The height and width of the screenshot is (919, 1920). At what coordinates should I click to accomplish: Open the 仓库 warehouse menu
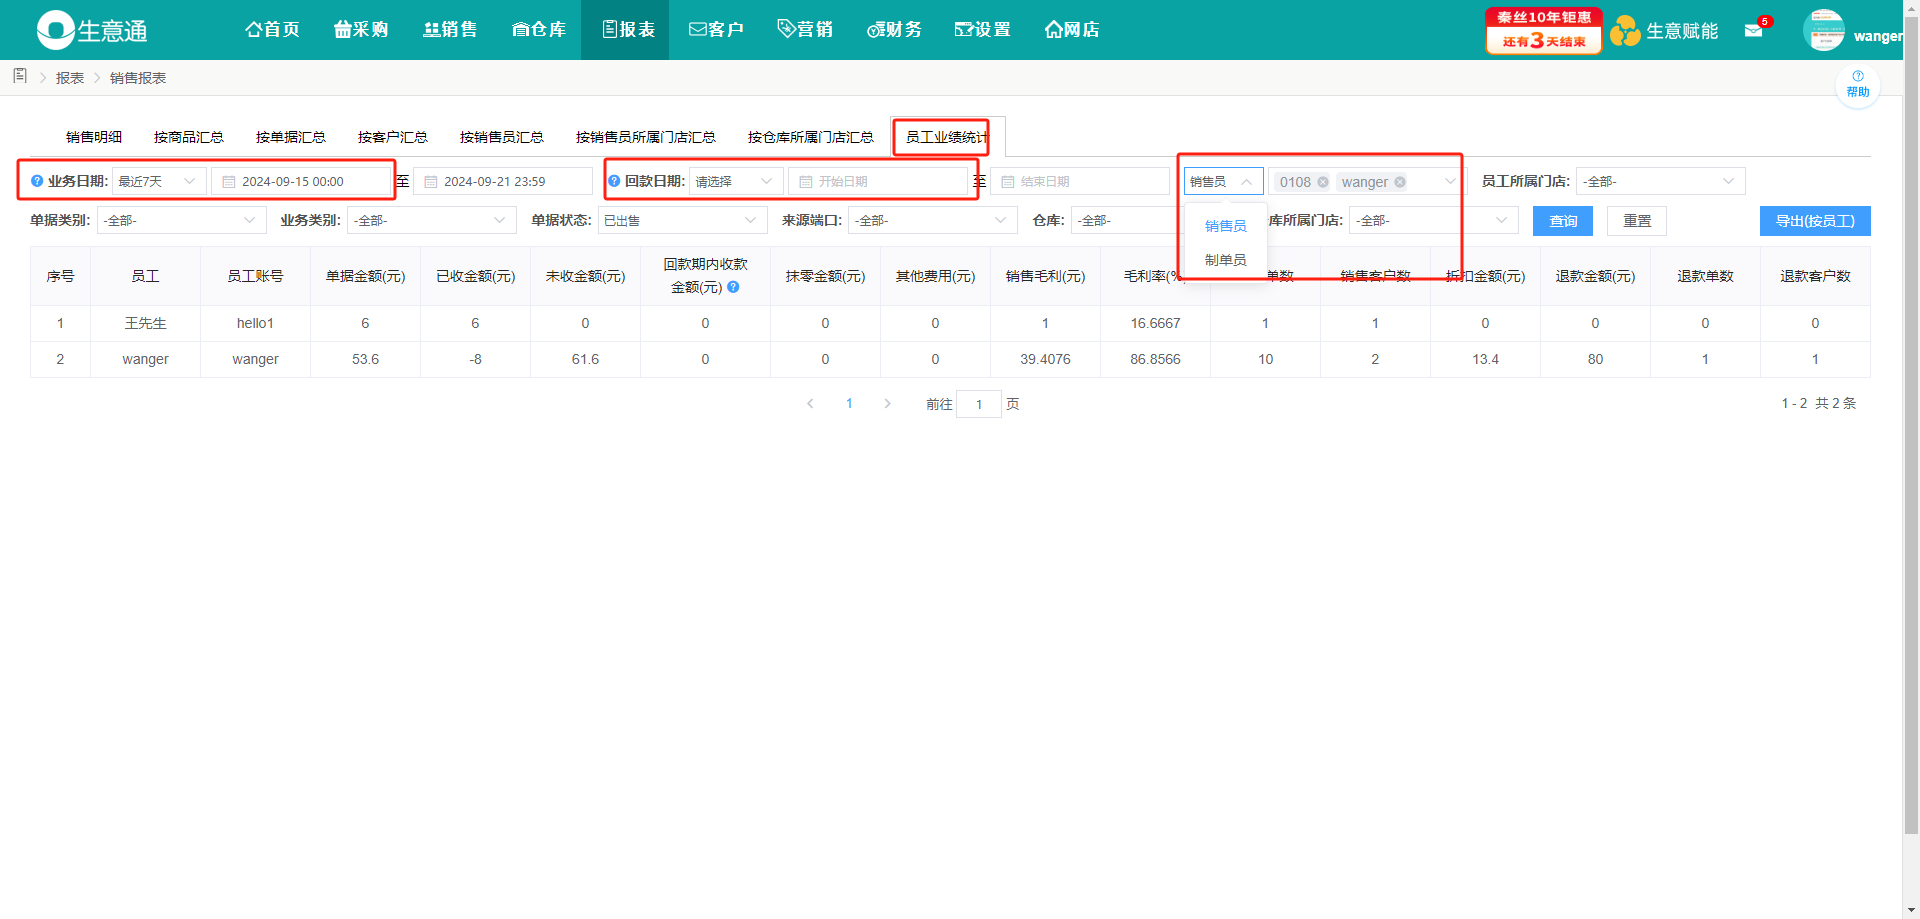539,30
